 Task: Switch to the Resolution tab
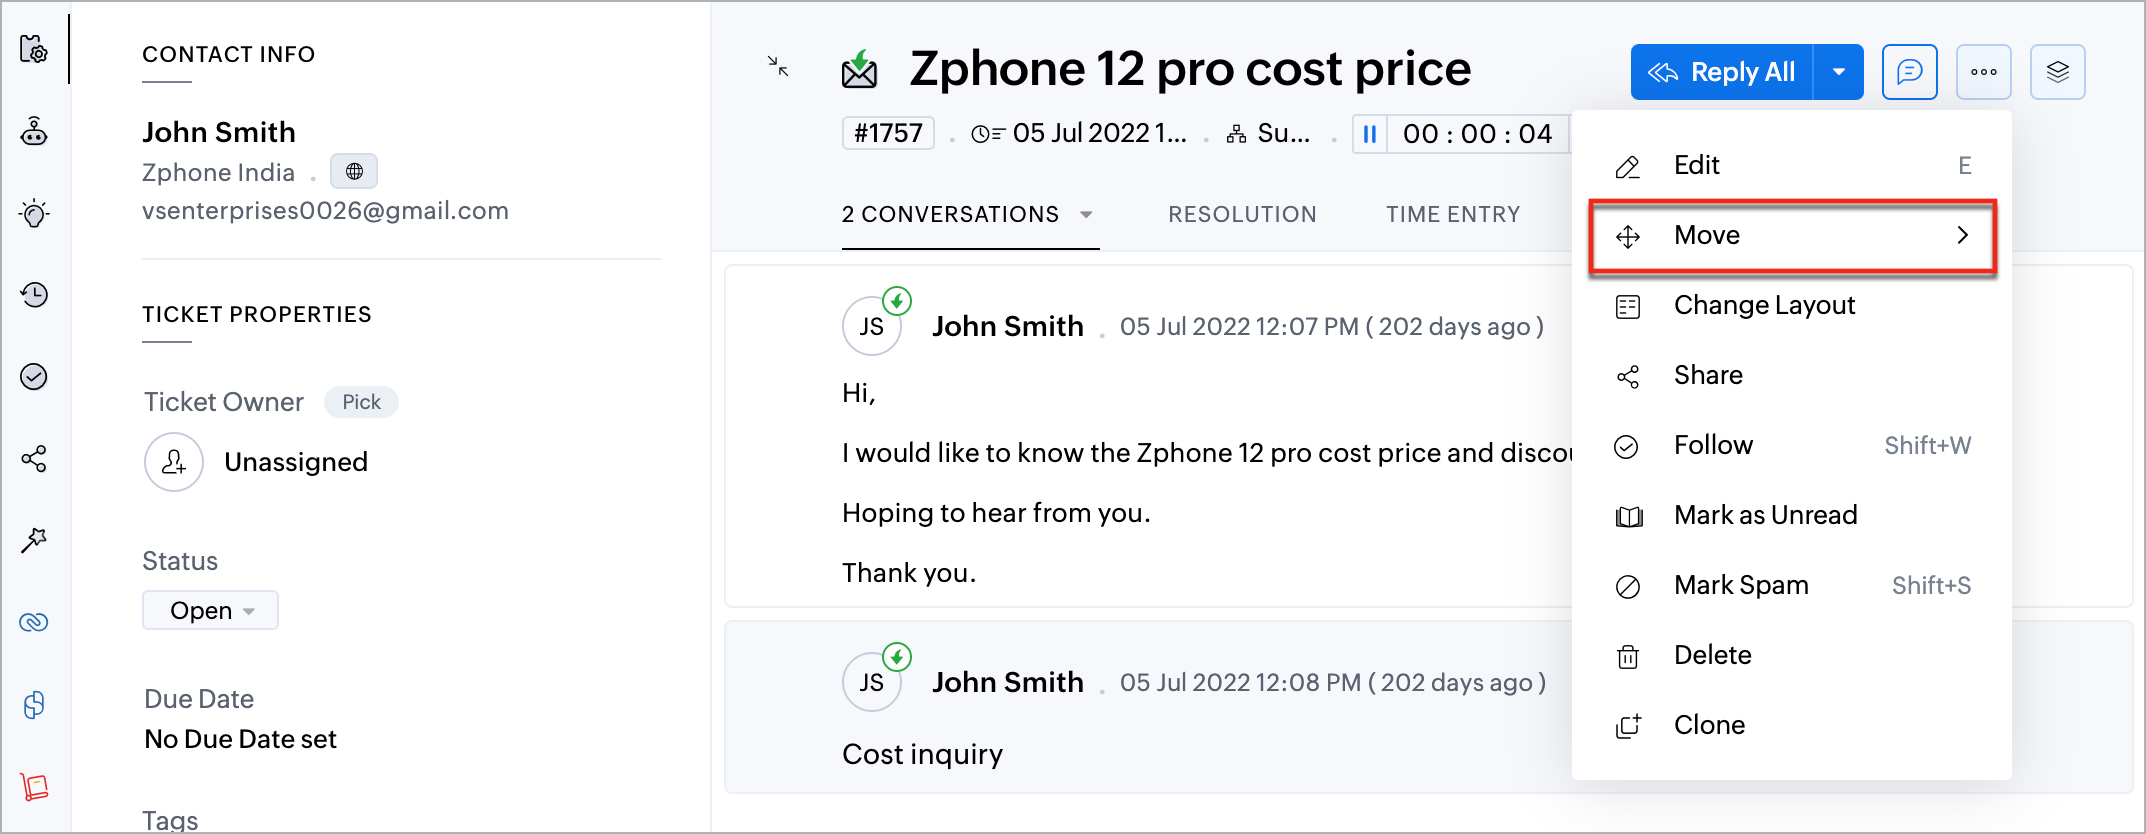click(x=1242, y=215)
